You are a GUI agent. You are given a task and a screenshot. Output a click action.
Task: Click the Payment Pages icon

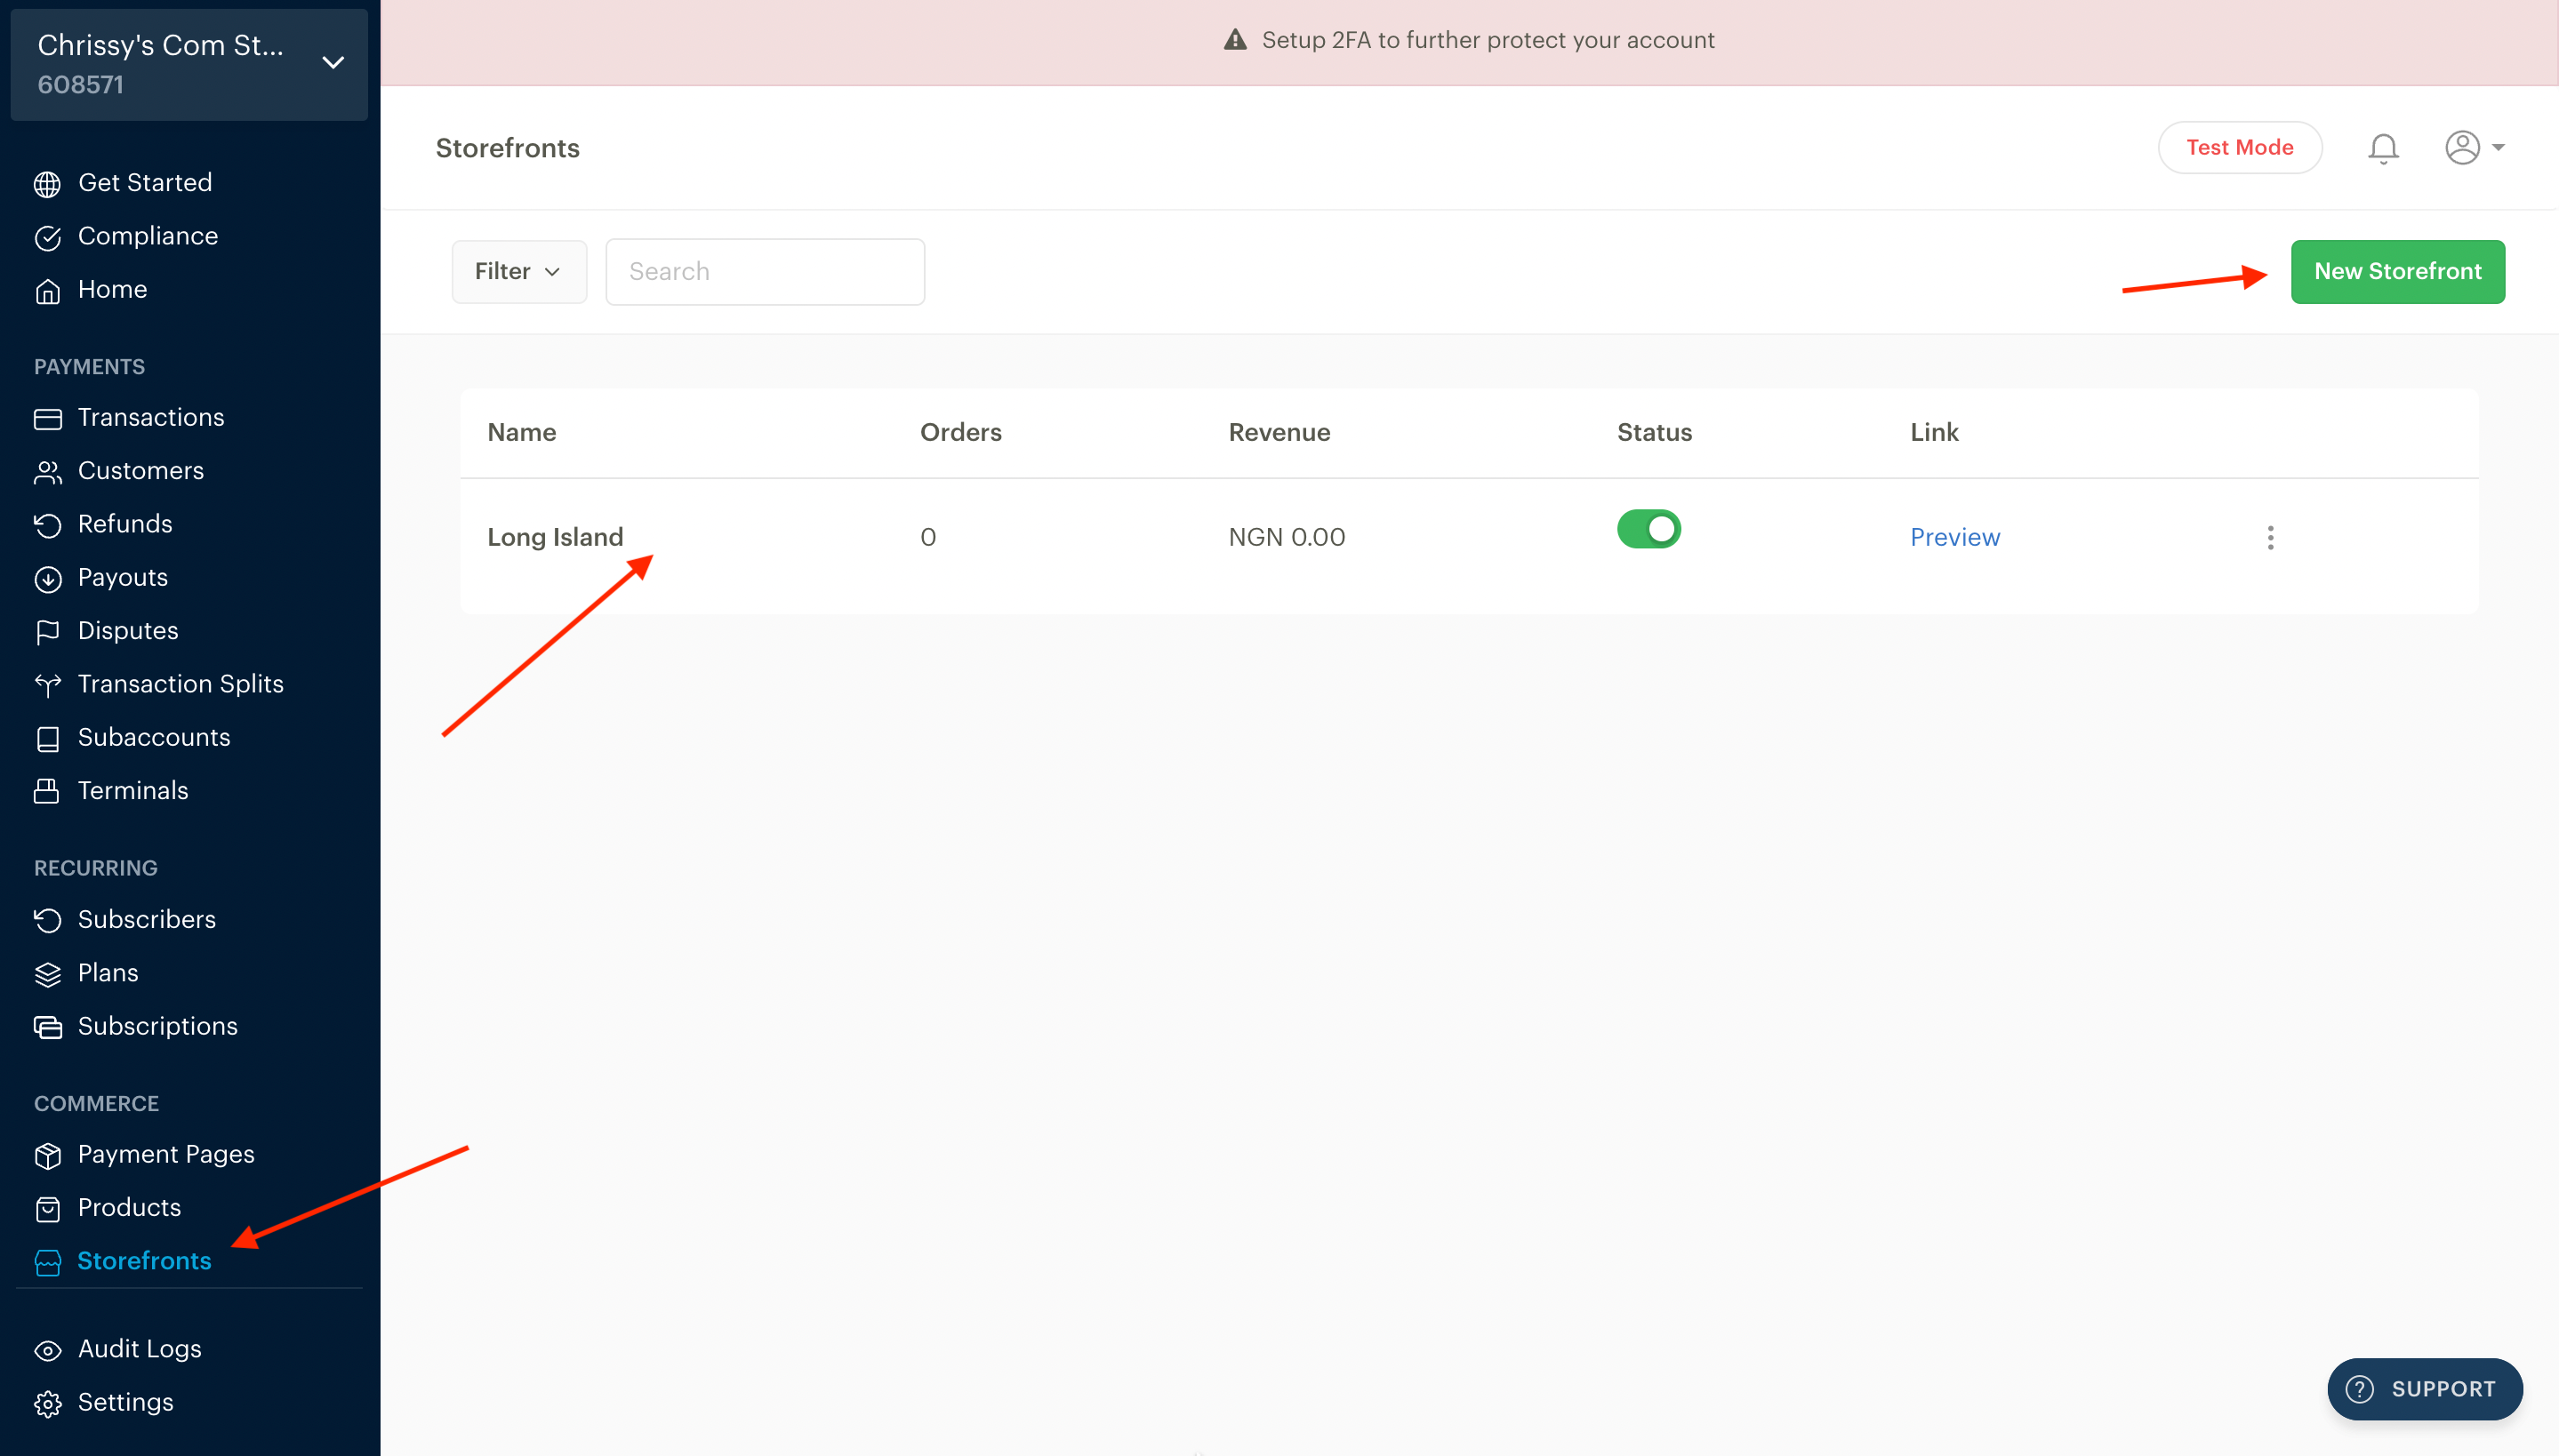(x=49, y=1154)
